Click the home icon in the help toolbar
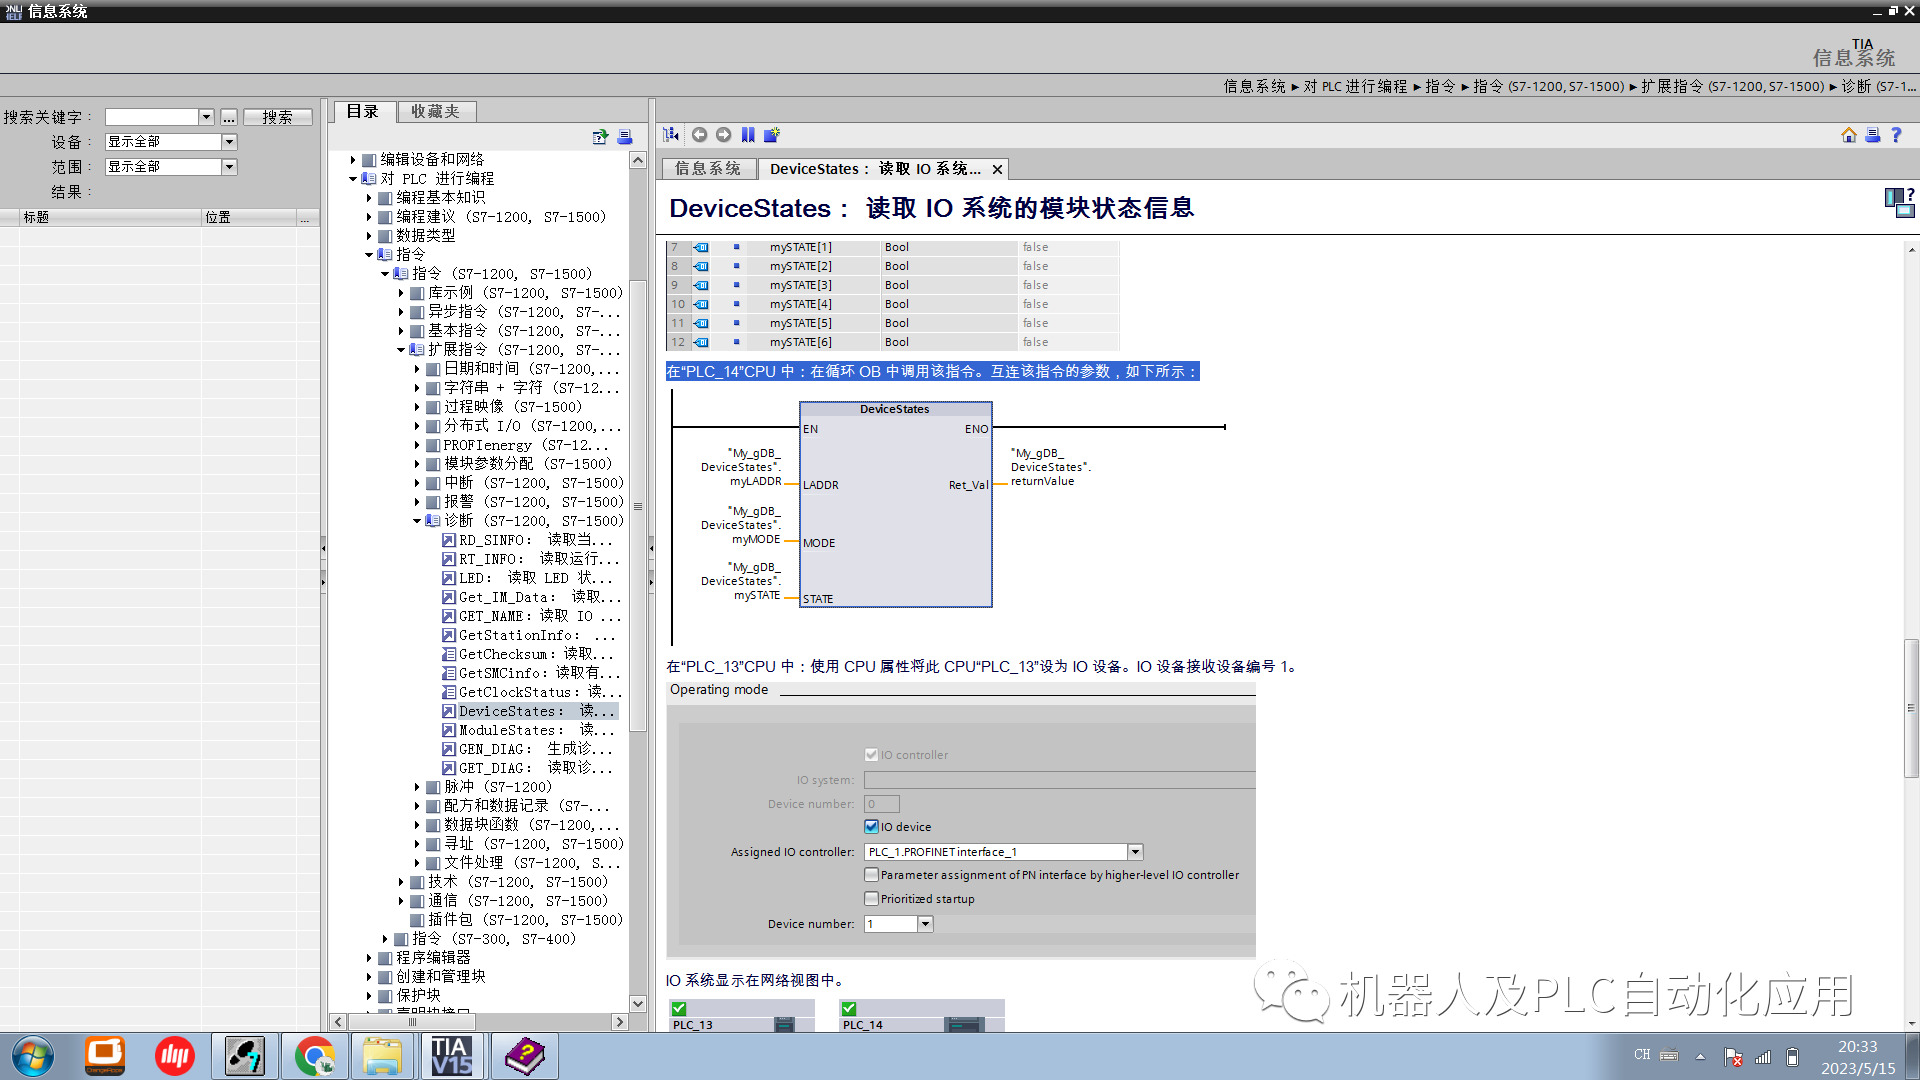 (1849, 134)
